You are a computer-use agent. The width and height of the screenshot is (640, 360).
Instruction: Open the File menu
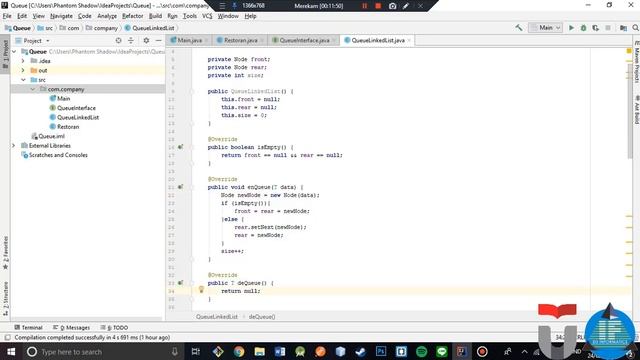tap(7, 16)
